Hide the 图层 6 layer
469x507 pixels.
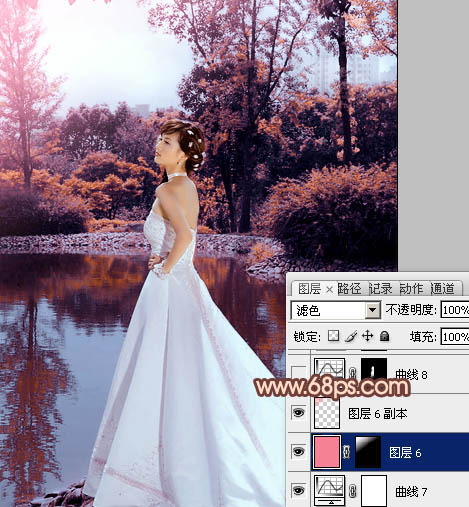(298, 452)
